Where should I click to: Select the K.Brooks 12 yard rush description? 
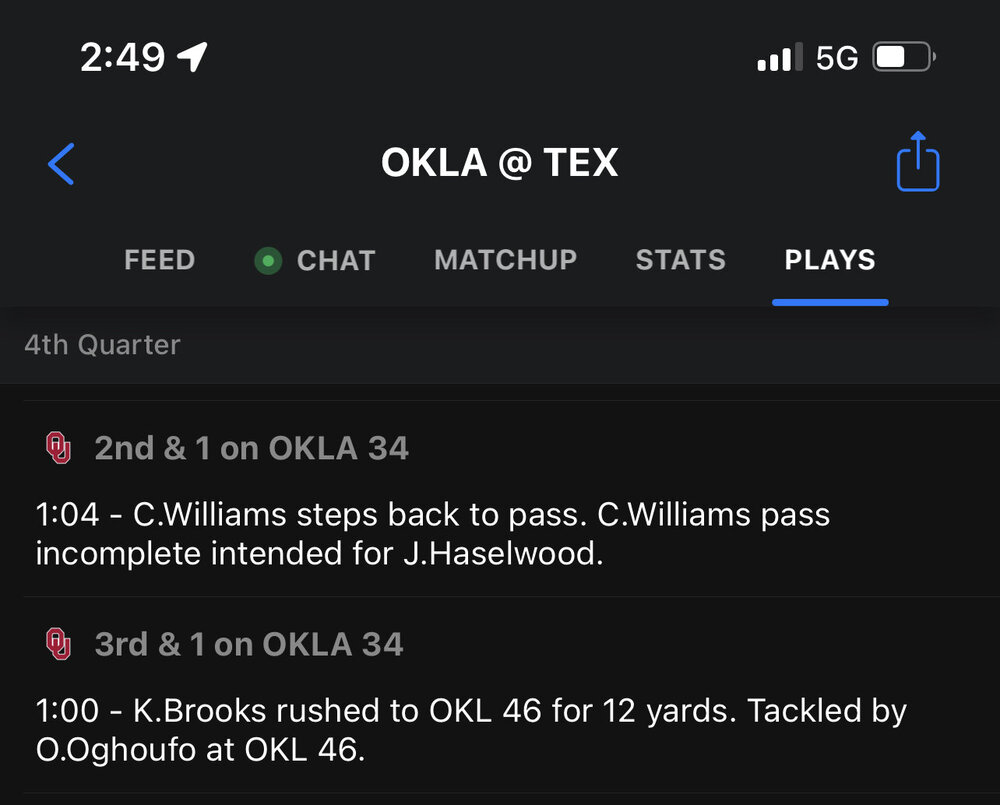(x=470, y=729)
